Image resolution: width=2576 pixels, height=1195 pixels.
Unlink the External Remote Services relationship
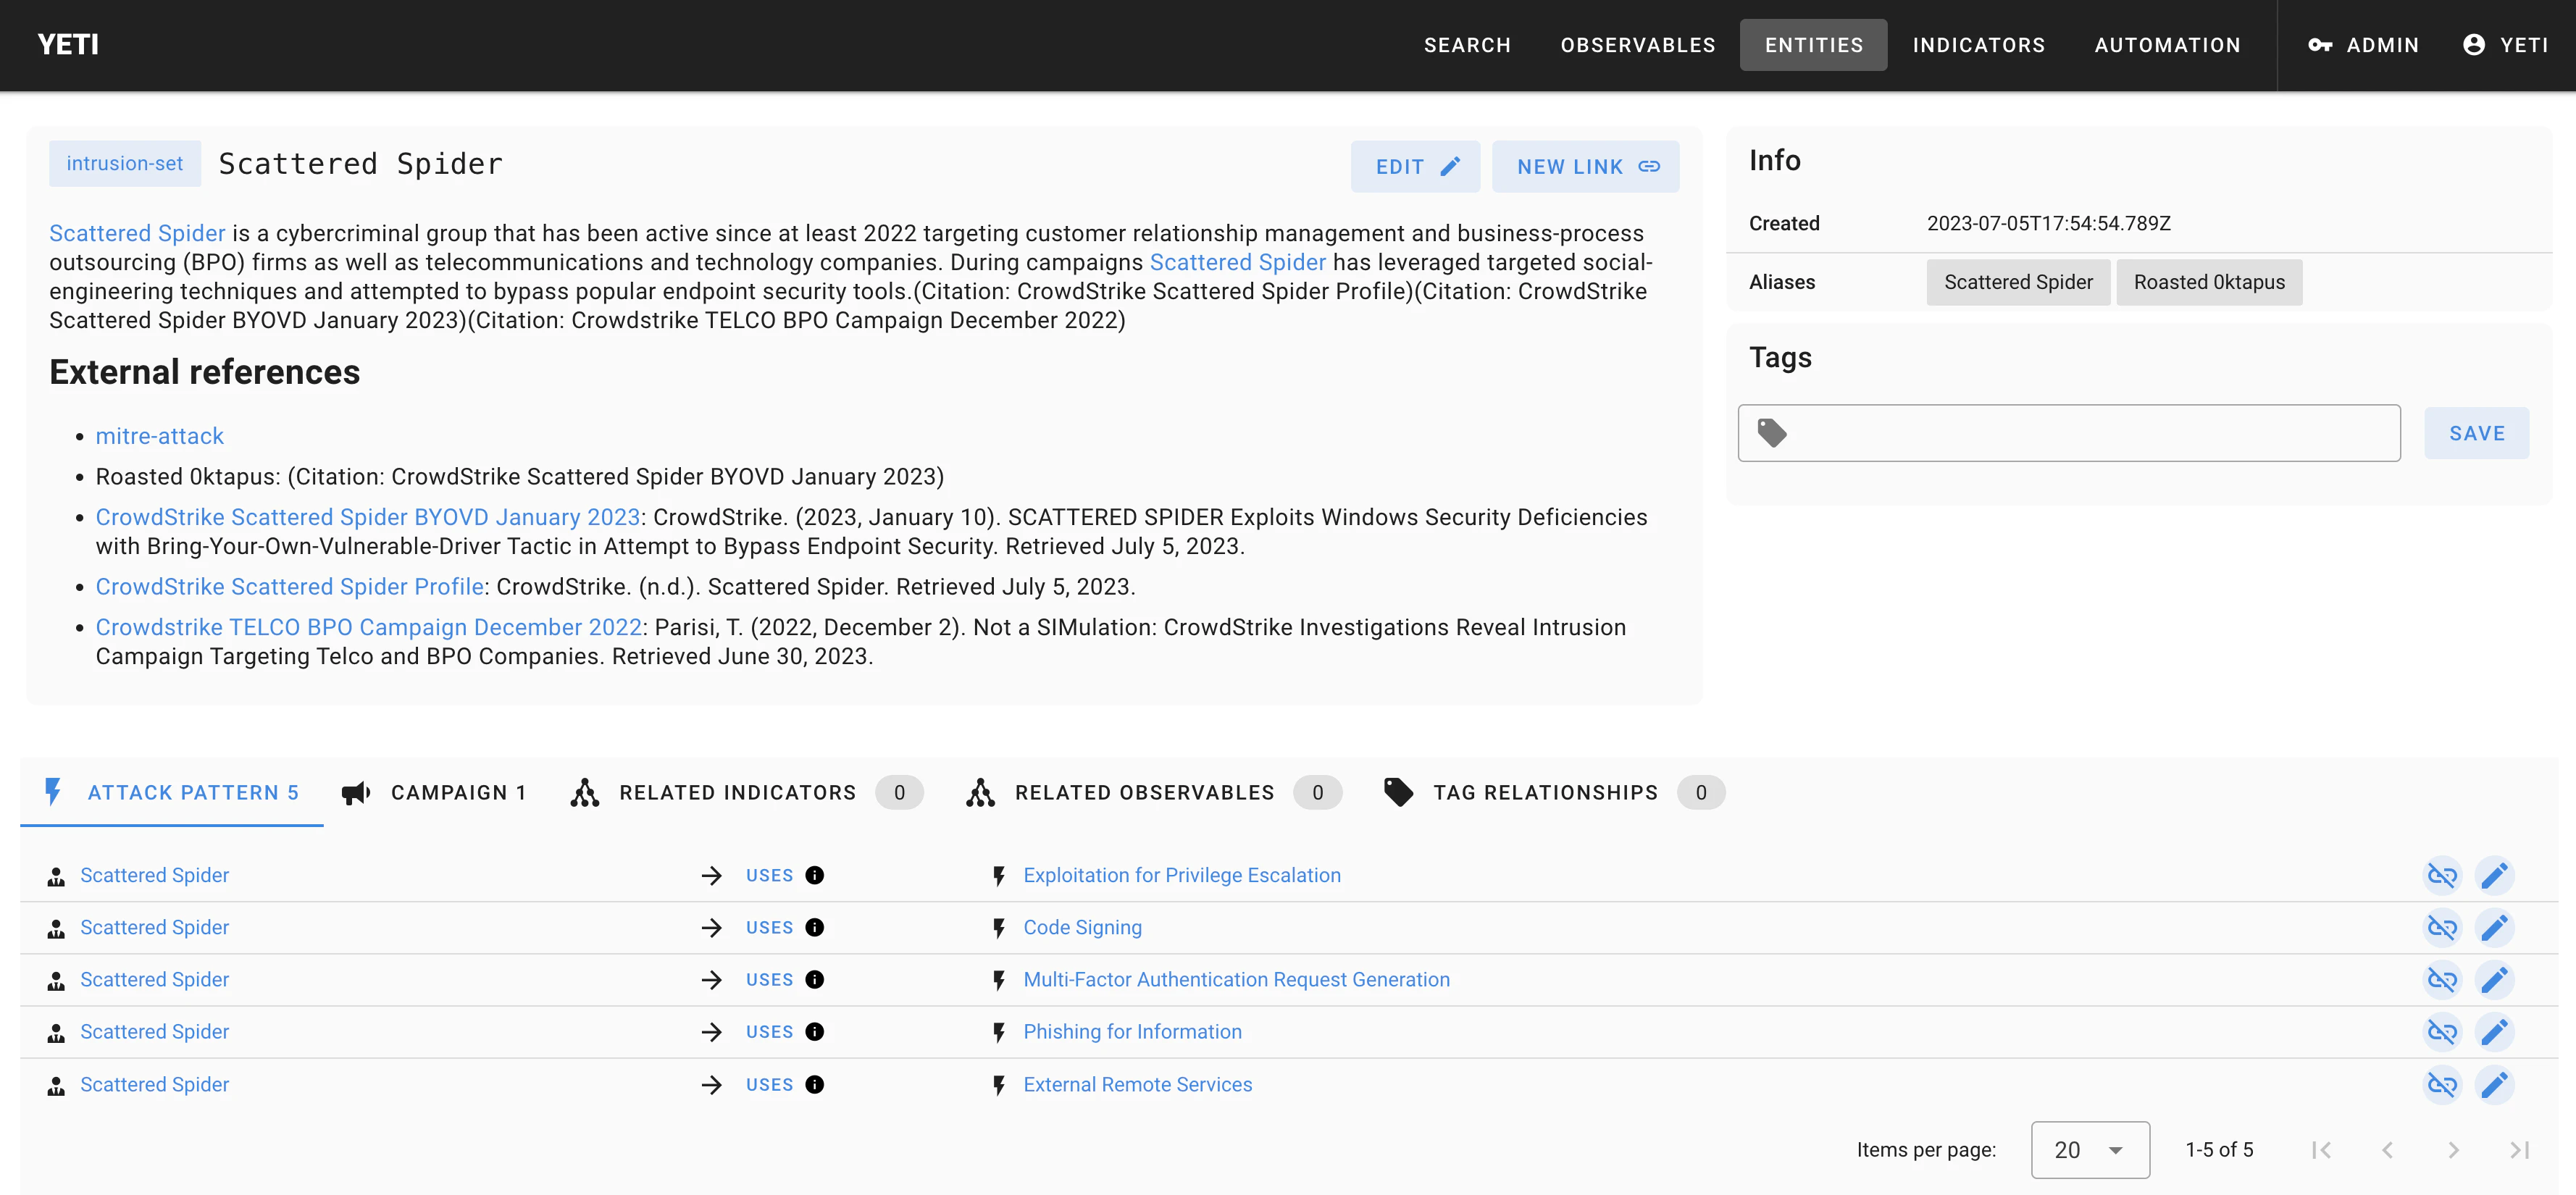pos(2441,1084)
